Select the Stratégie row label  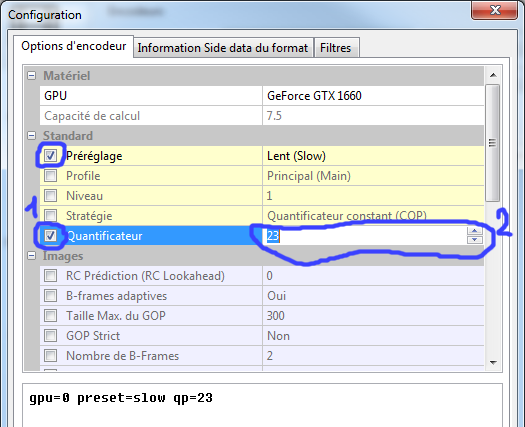(89, 216)
